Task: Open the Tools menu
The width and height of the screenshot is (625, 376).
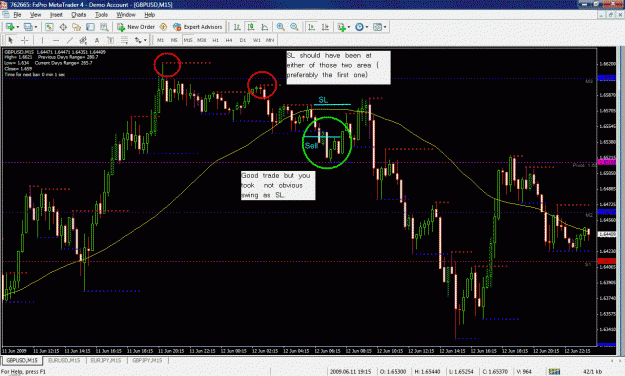Action: coord(101,15)
